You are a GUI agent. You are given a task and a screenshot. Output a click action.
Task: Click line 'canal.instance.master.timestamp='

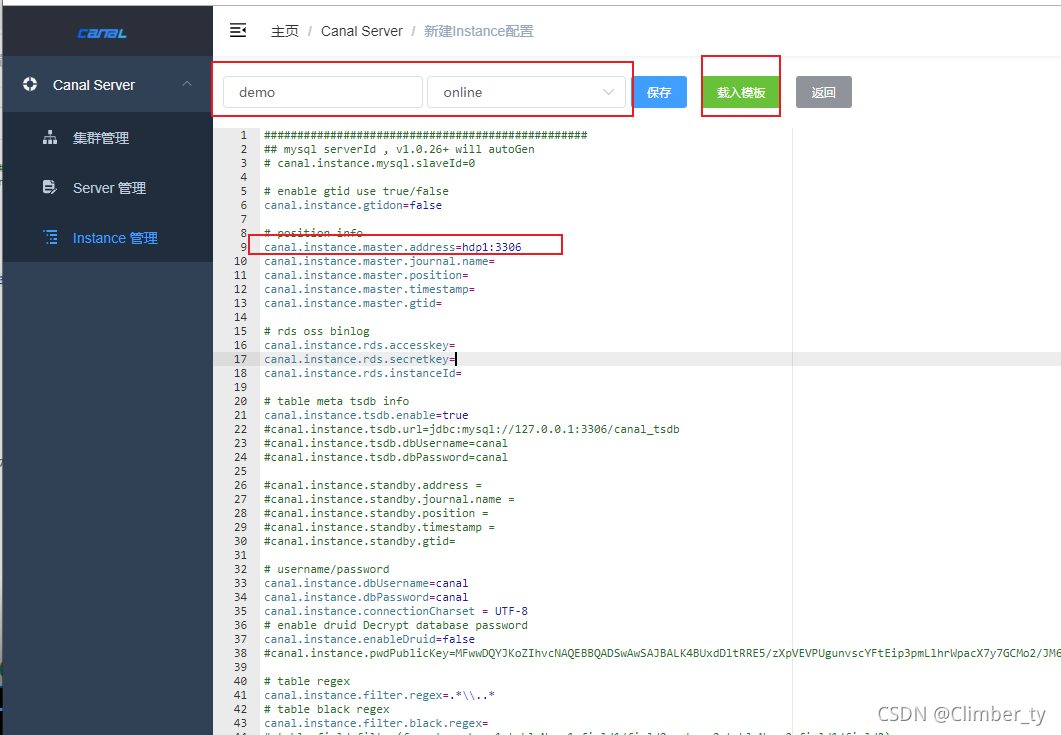pos(369,289)
